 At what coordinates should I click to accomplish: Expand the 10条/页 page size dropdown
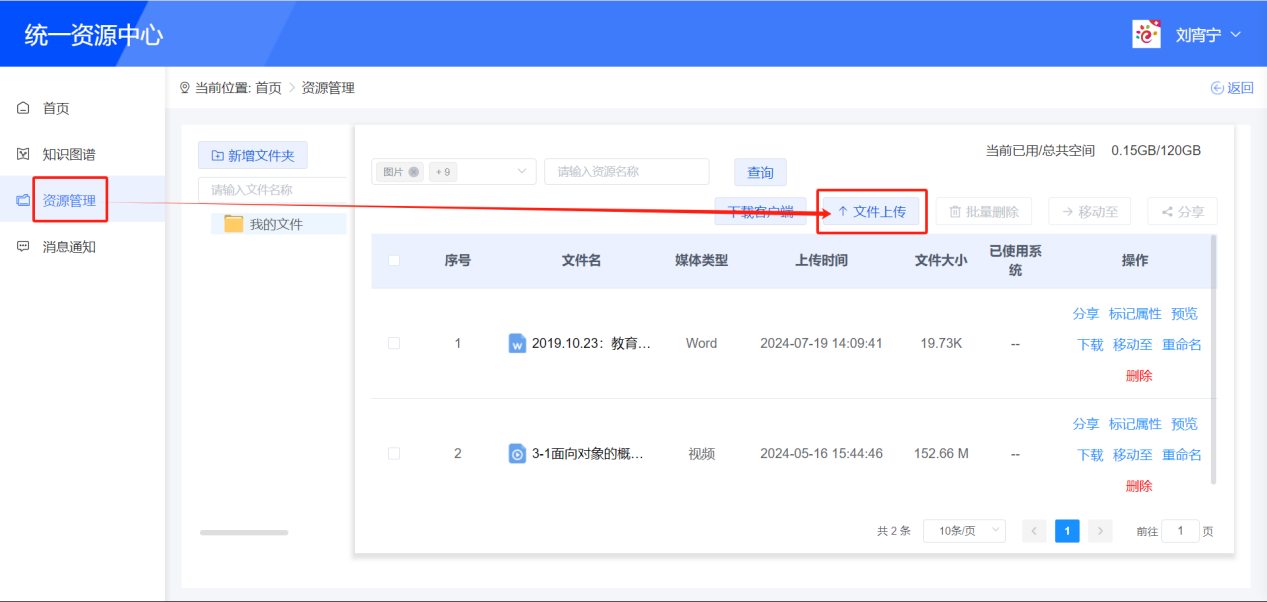pyautogui.click(x=963, y=530)
